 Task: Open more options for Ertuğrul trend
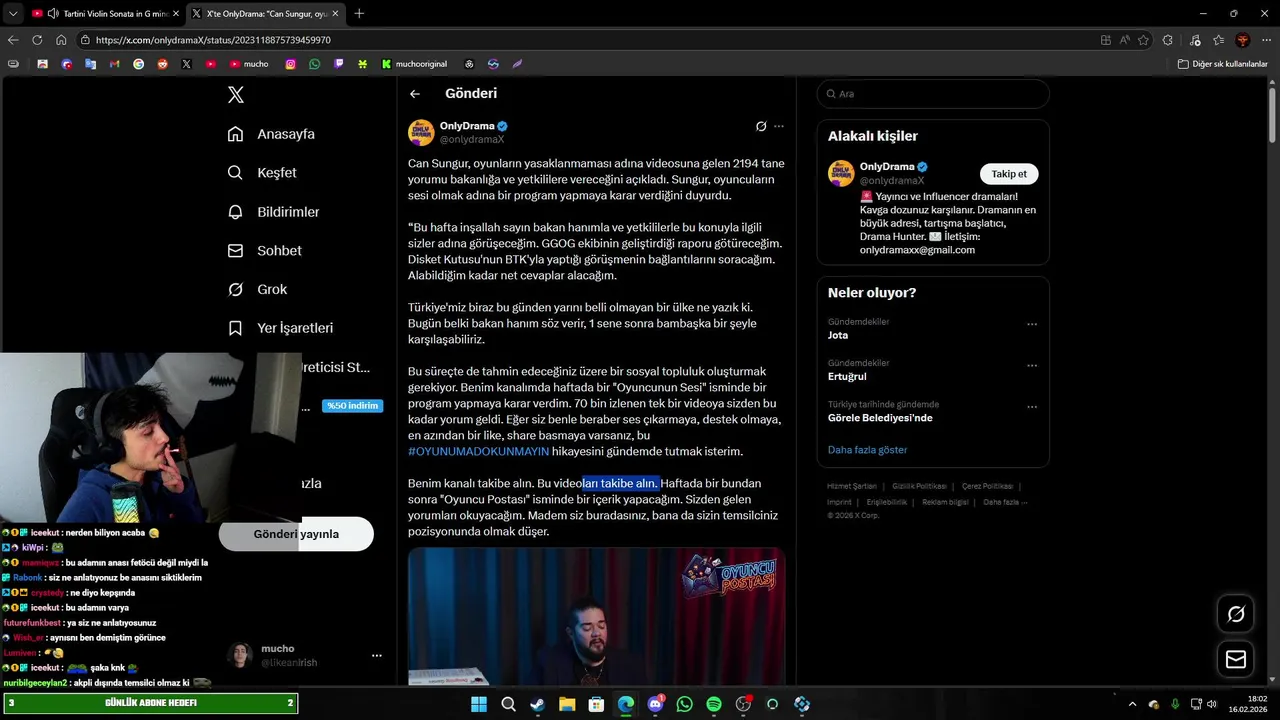(x=1032, y=365)
